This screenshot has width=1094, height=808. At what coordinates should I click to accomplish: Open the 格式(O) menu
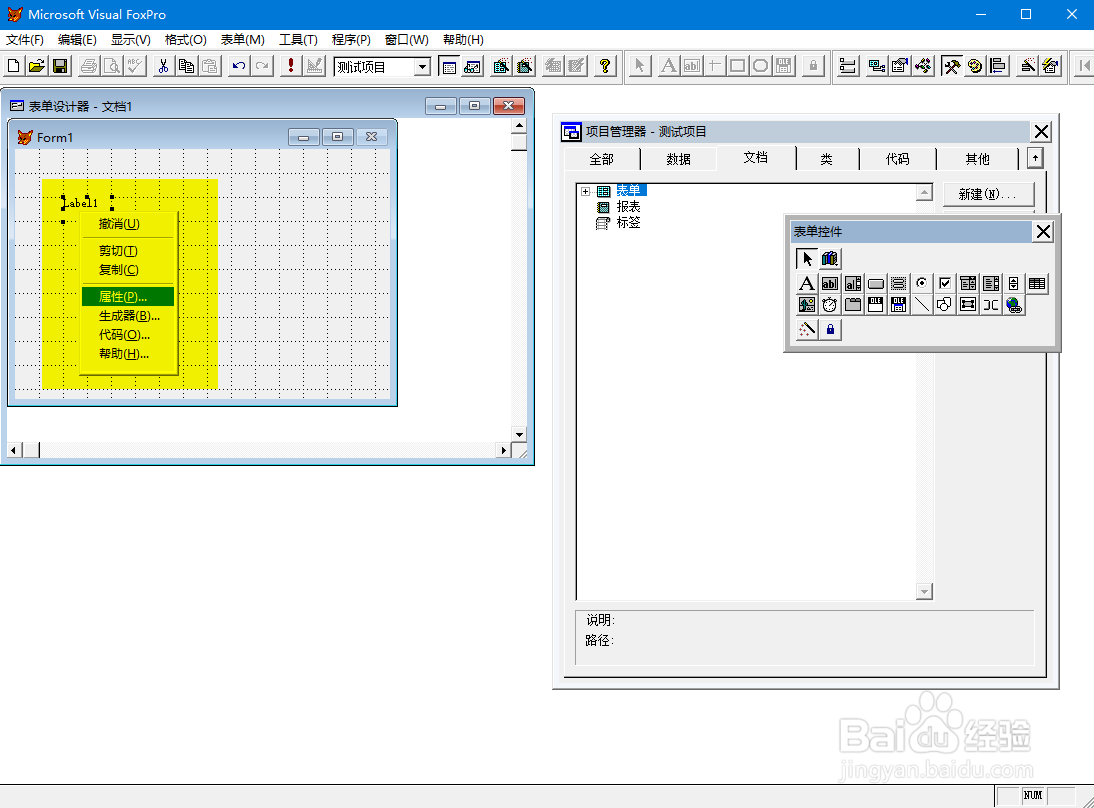tap(186, 40)
